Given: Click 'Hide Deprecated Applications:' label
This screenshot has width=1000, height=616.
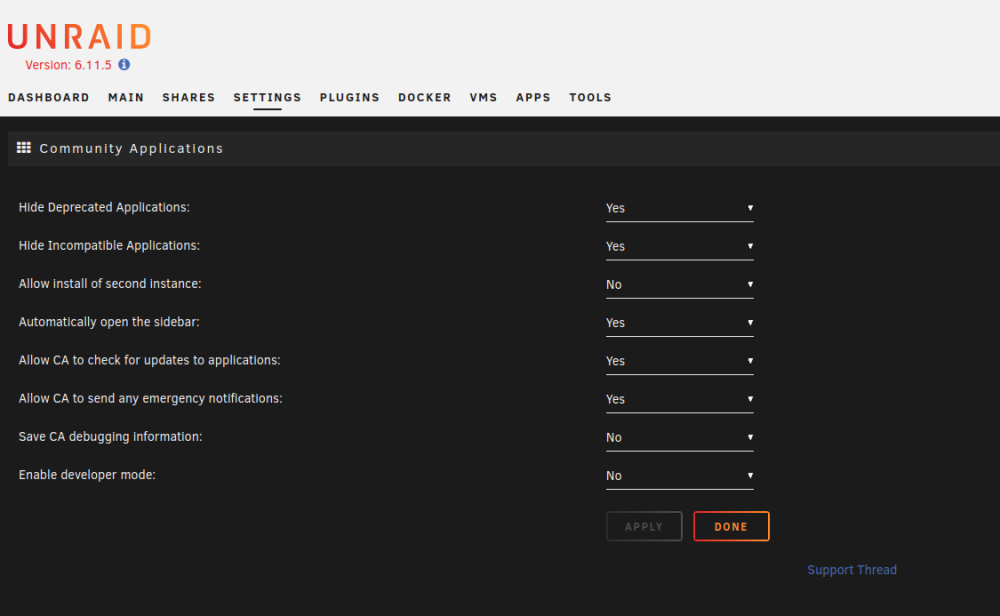Looking at the screenshot, I should click(104, 207).
